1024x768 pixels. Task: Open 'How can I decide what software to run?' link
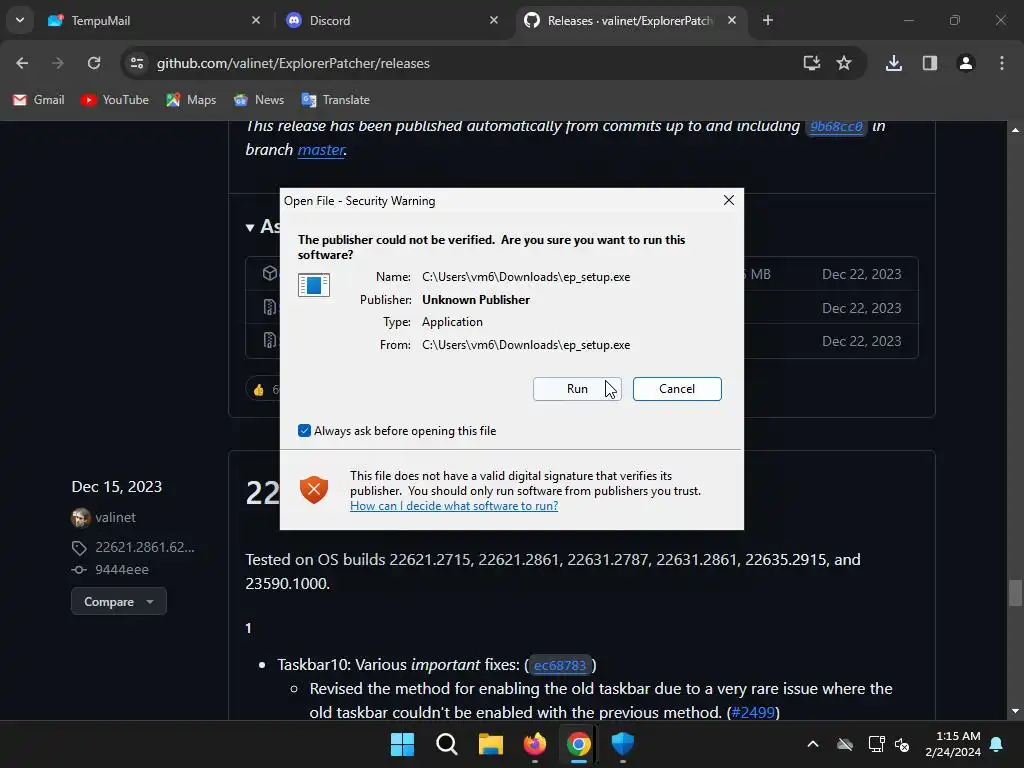click(454, 505)
